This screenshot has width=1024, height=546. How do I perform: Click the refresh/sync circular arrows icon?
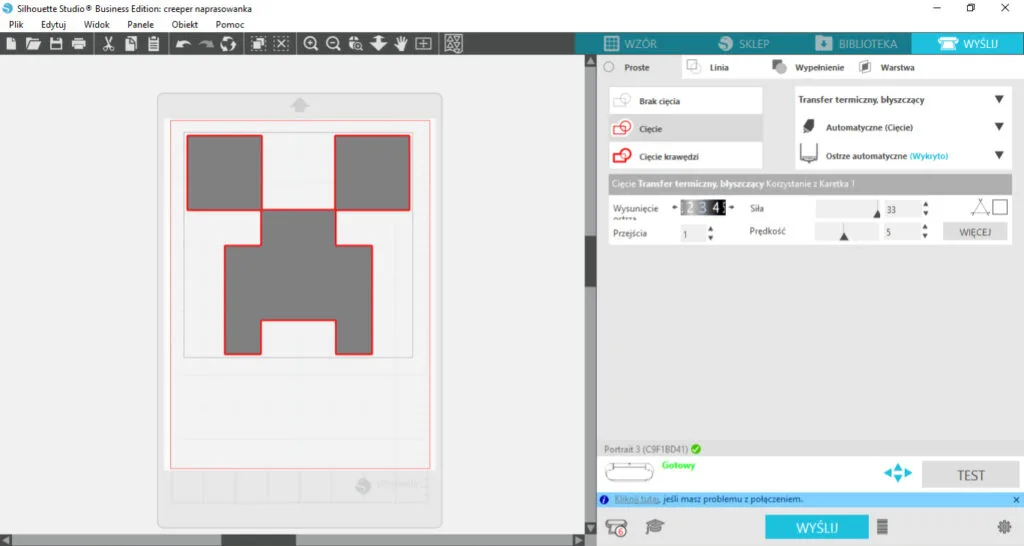tap(228, 44)
